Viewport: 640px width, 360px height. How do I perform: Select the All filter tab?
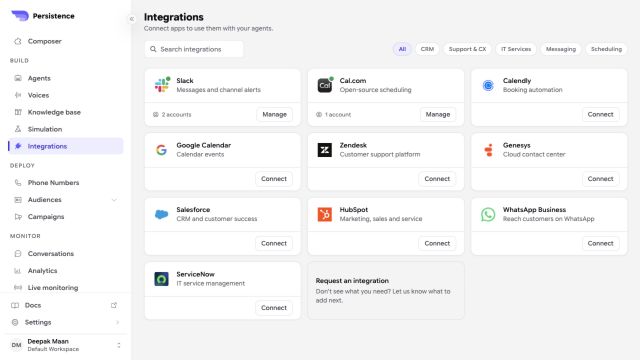(402, 49)
